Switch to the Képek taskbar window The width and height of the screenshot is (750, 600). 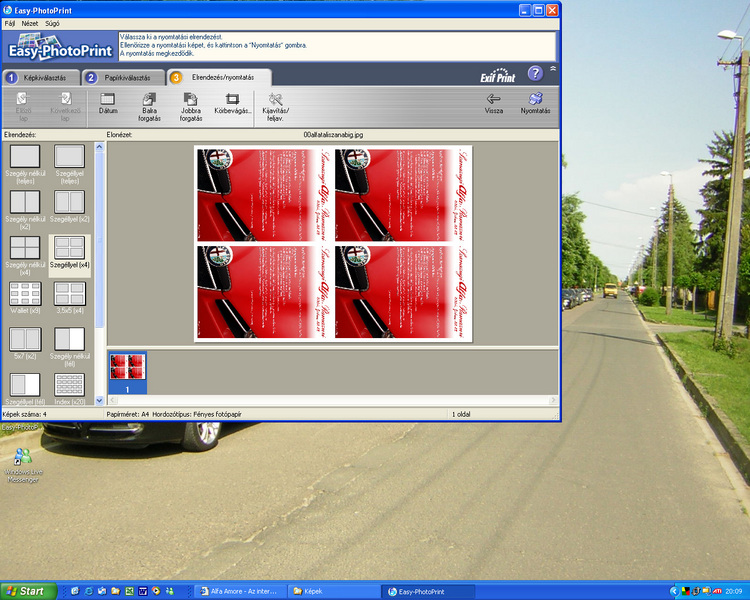(x=335, y=591)
